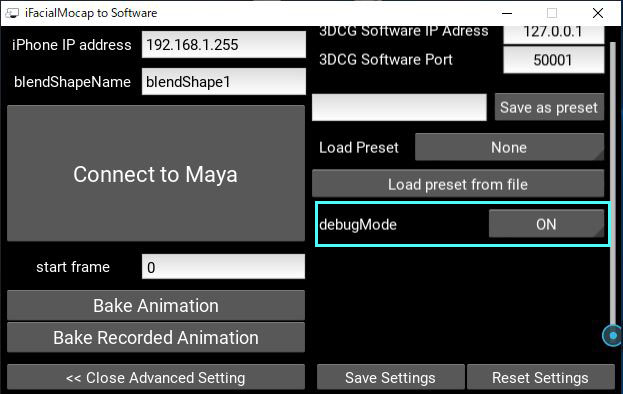Toggle debugMode ON button
623x394 pixels.
(546, 224)
